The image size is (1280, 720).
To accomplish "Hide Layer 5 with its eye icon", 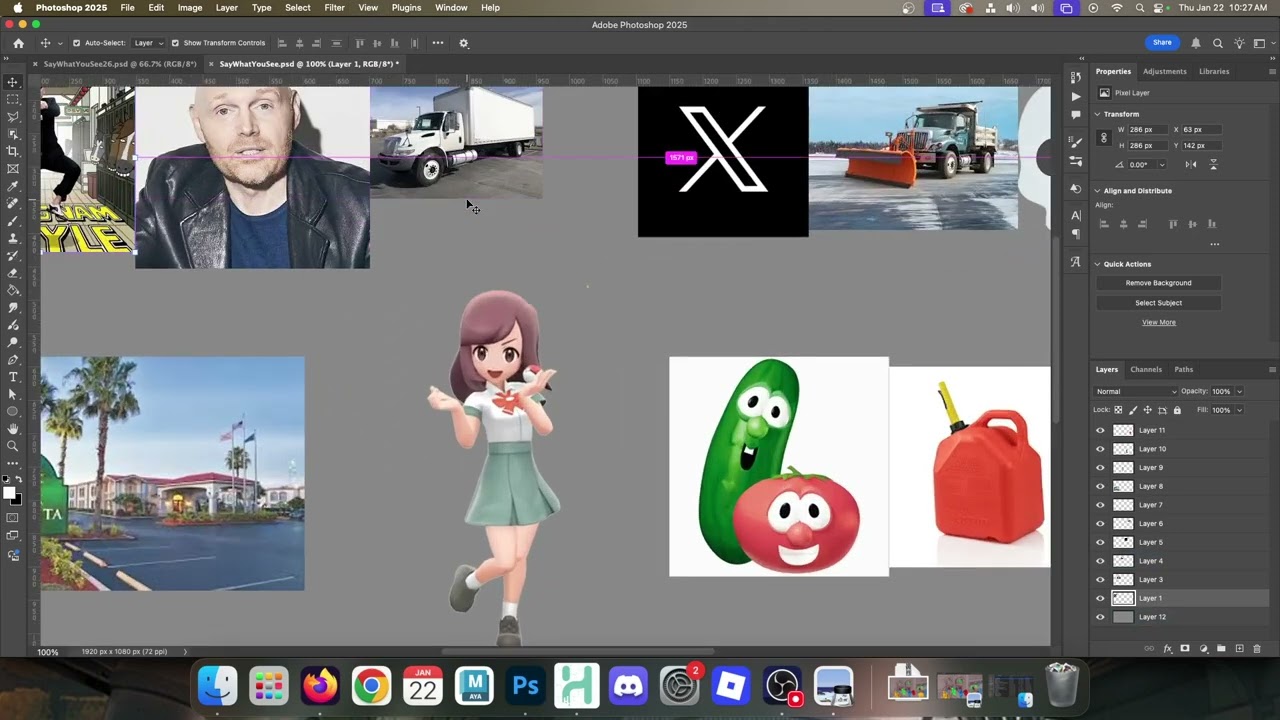I will click(1100, 542).
